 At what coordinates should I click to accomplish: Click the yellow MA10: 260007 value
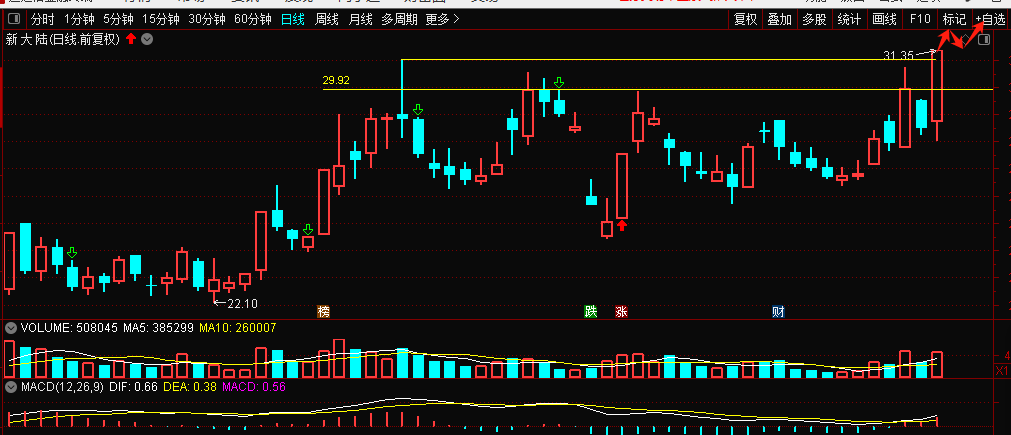pyautogui.click(x=237, y=328)
